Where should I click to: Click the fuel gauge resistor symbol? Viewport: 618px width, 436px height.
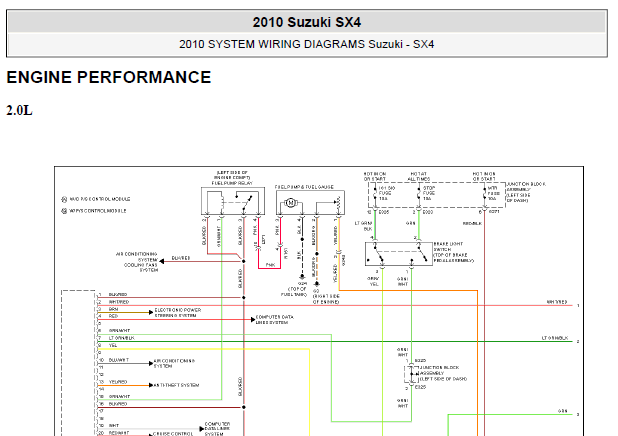[x=338, y=203]
